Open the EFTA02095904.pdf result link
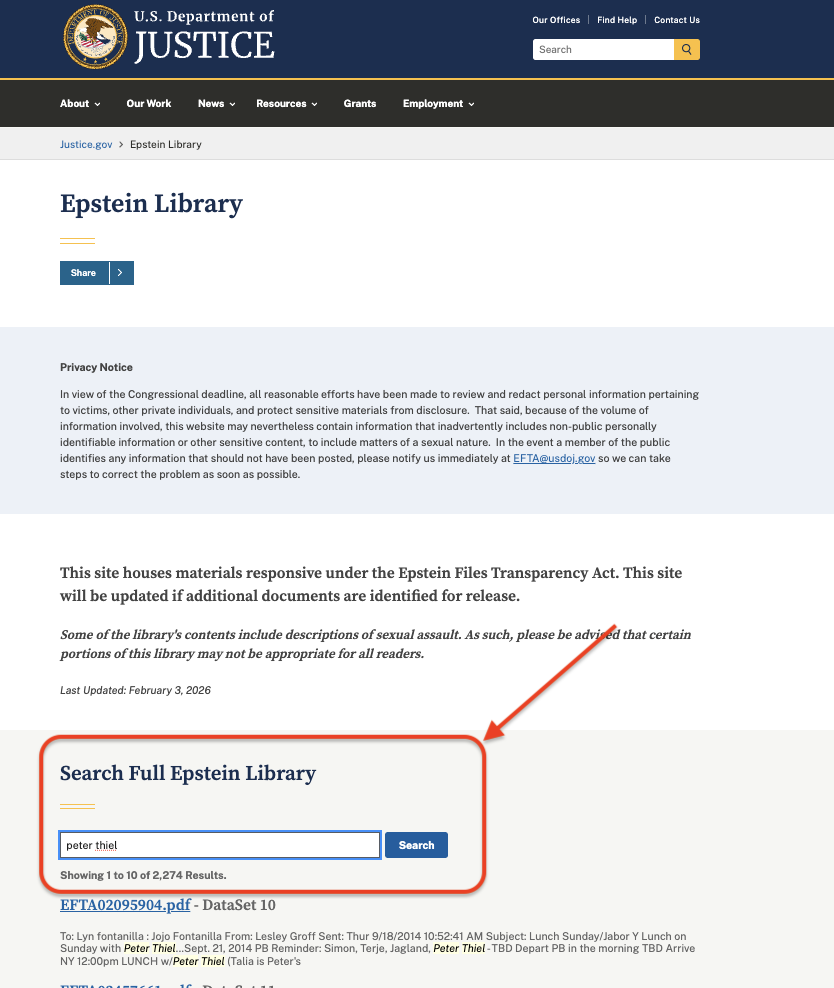 (x=125, y=905)
